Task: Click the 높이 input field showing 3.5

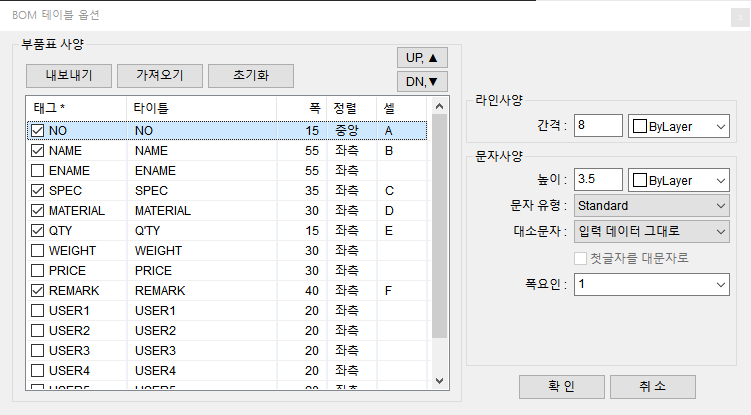Action: coord(598,180)
